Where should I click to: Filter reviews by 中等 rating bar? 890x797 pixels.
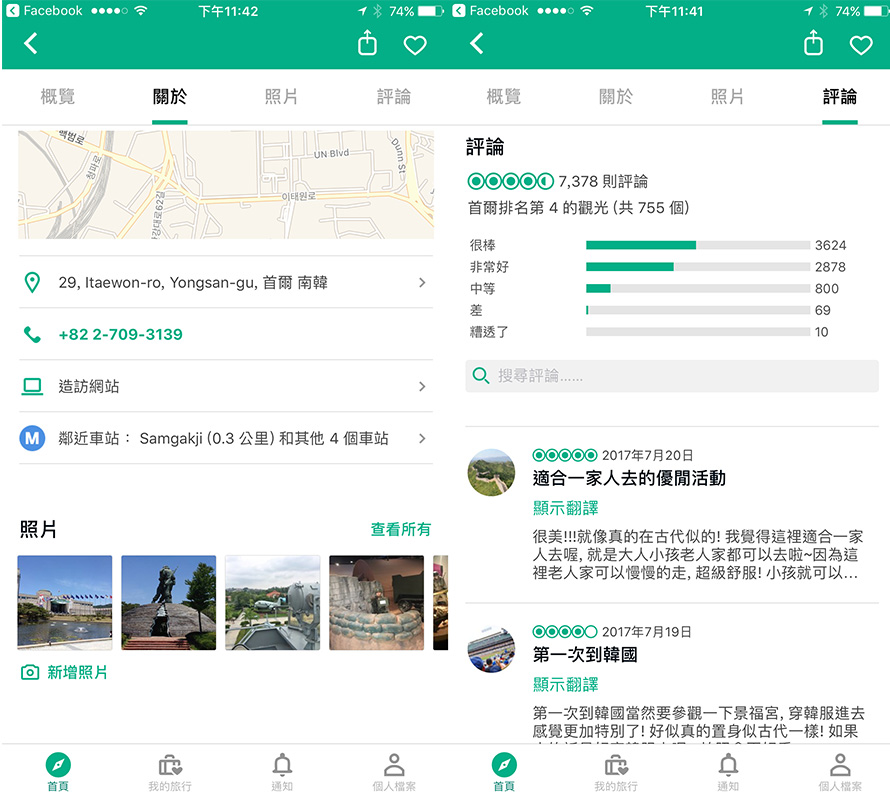pyautogui.click(x=698, y=288)
